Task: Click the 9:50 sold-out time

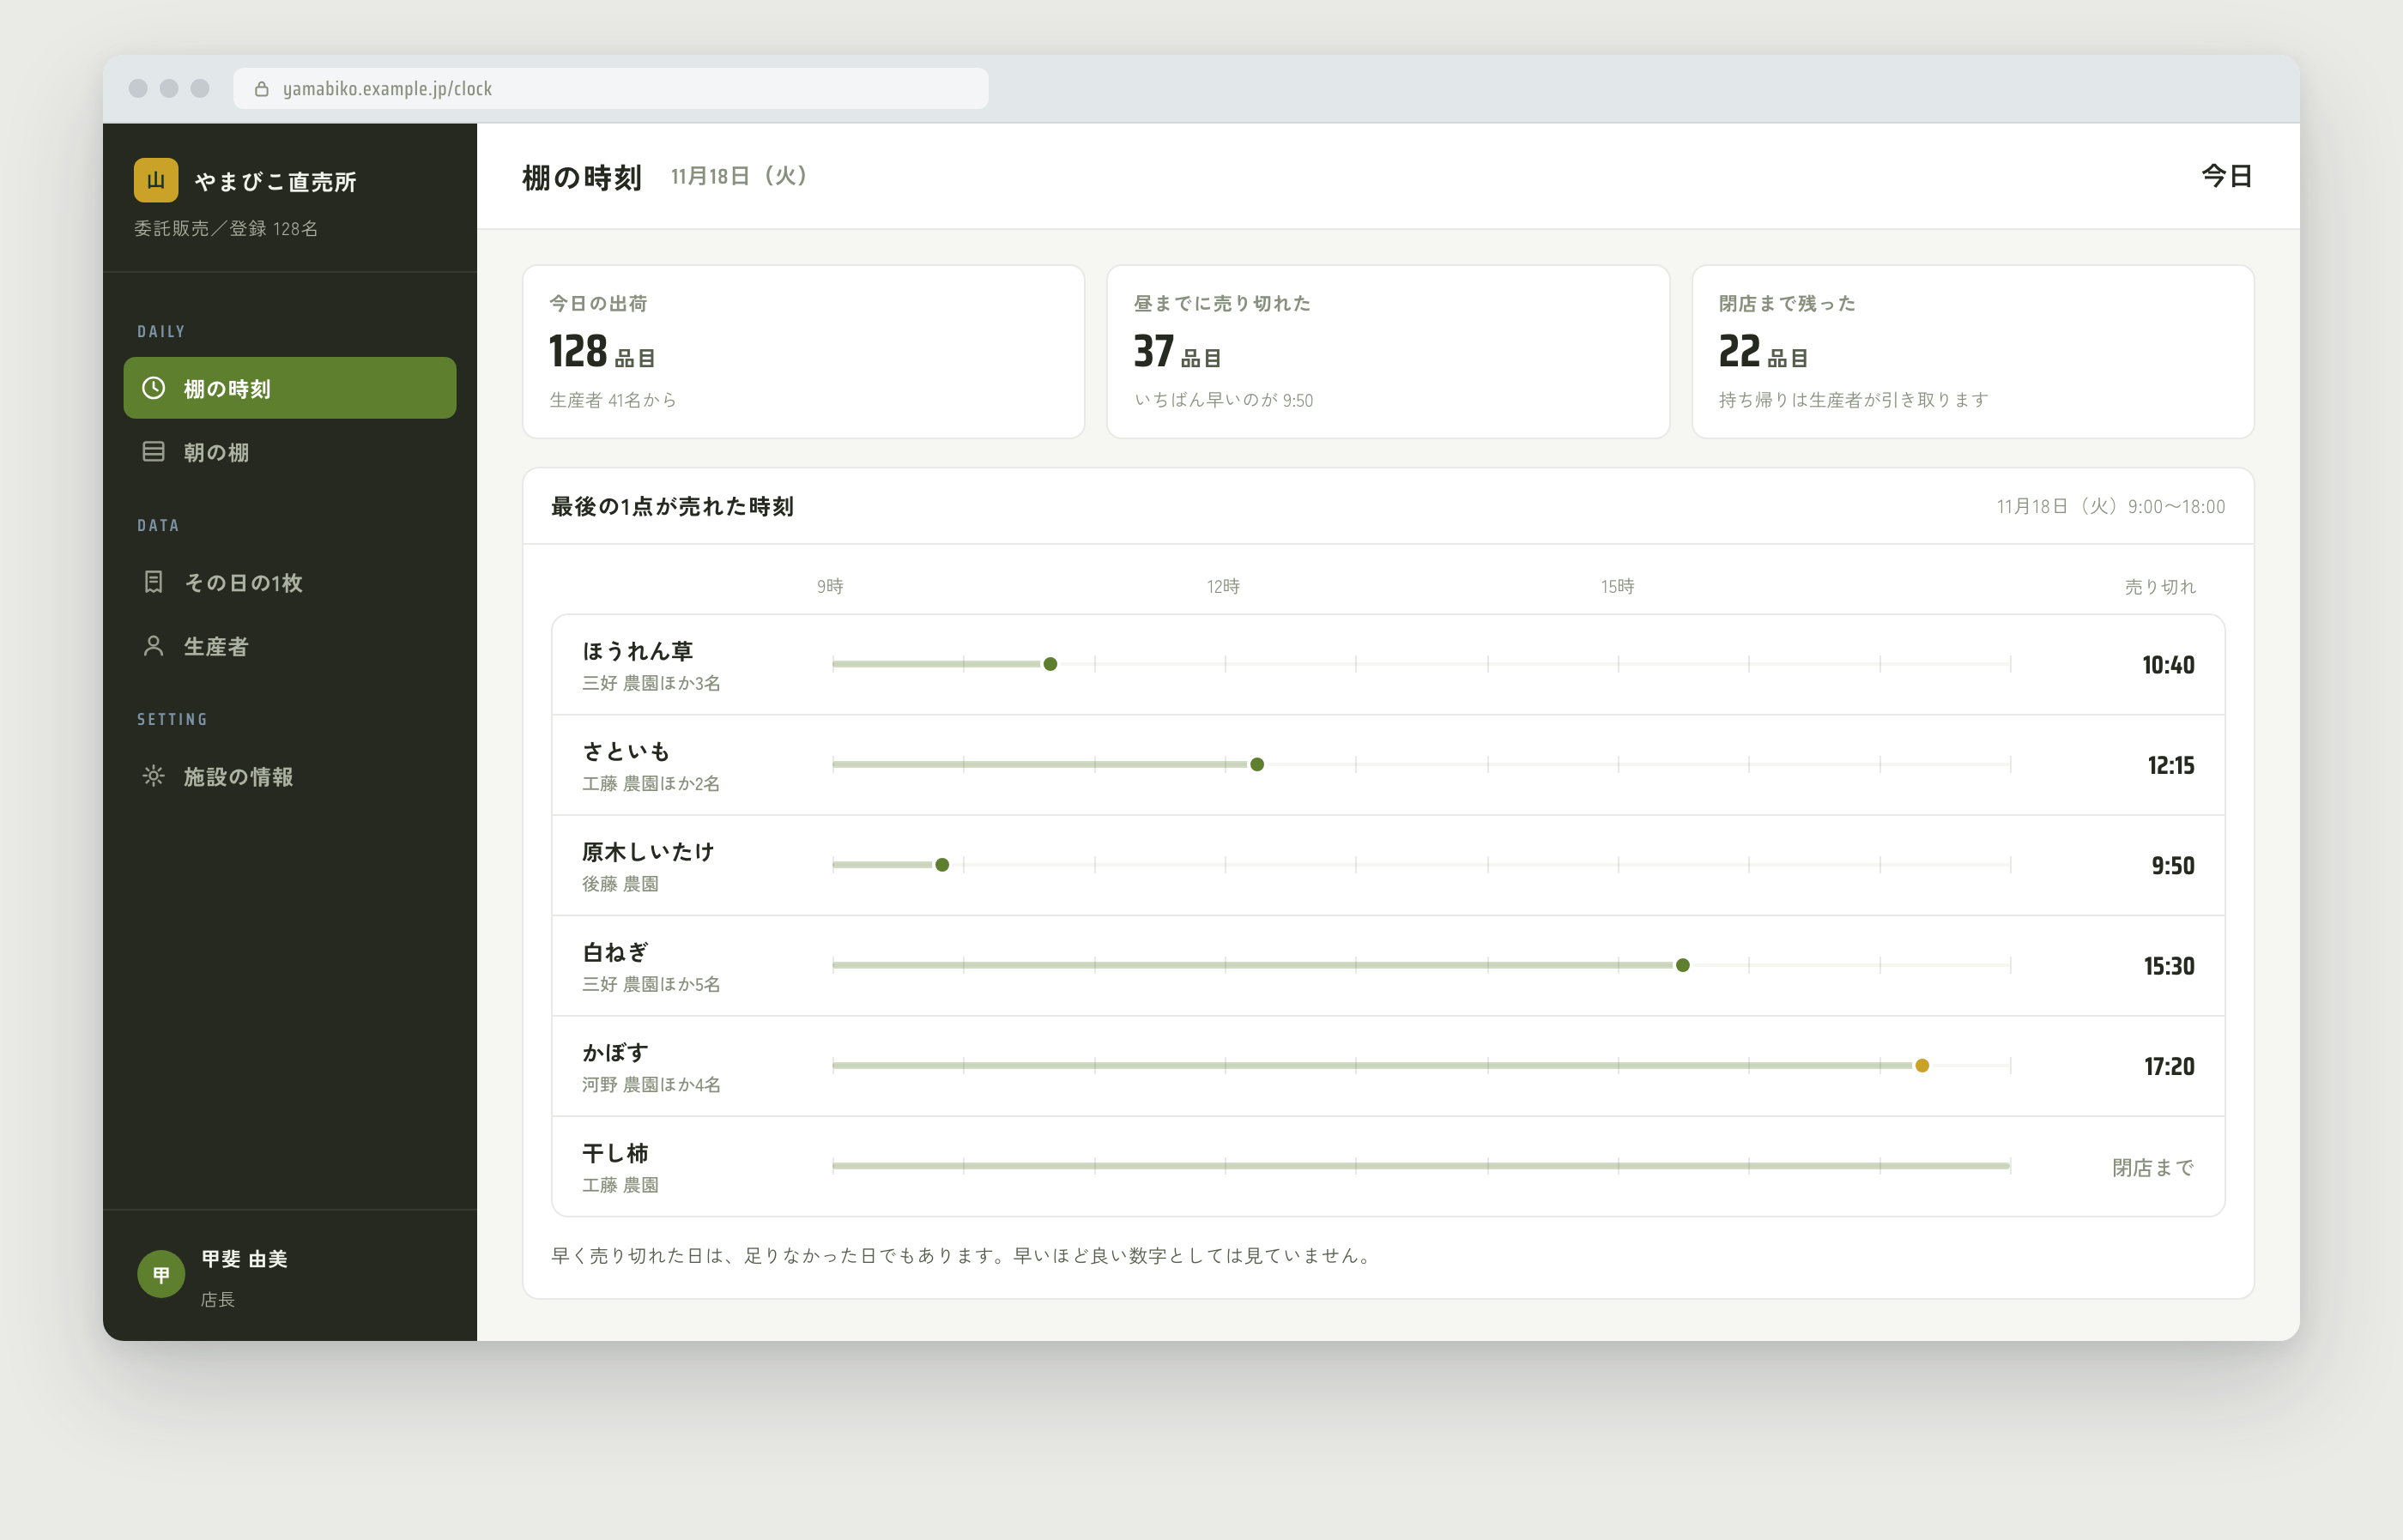Action: [x=2173, y=866]
